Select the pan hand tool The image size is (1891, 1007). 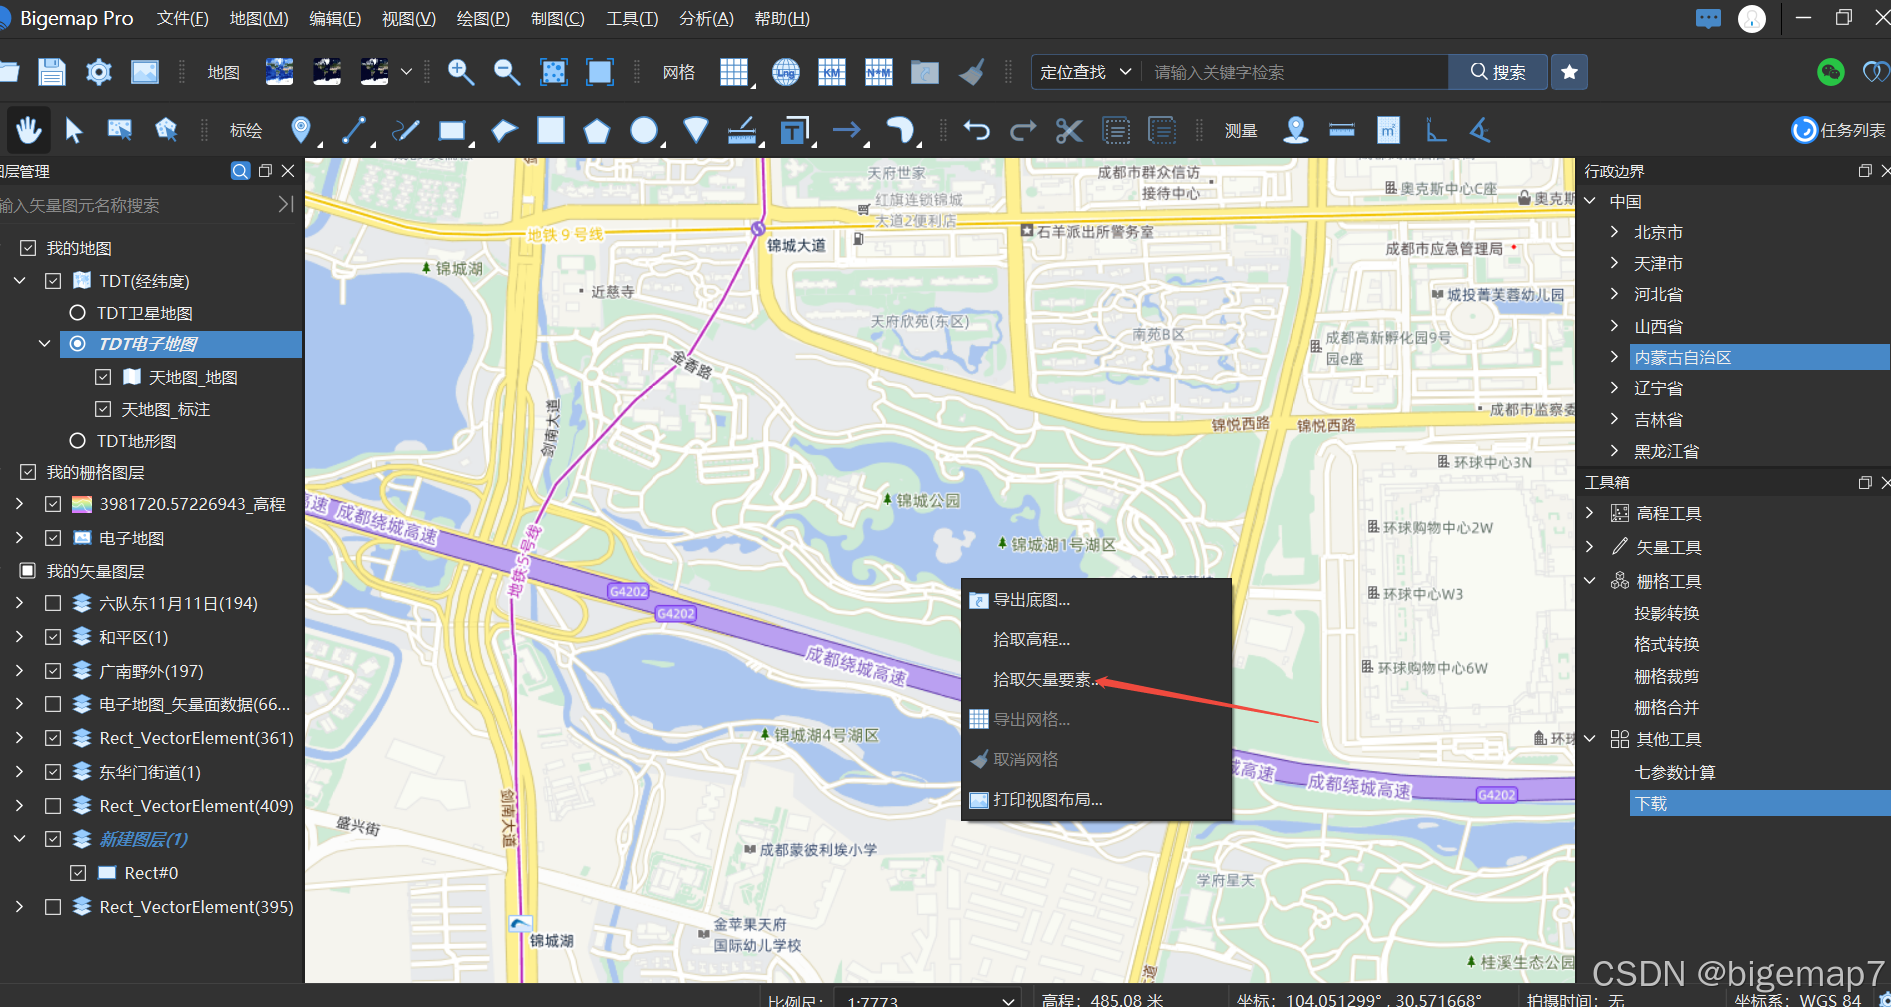tap(28, 130)
